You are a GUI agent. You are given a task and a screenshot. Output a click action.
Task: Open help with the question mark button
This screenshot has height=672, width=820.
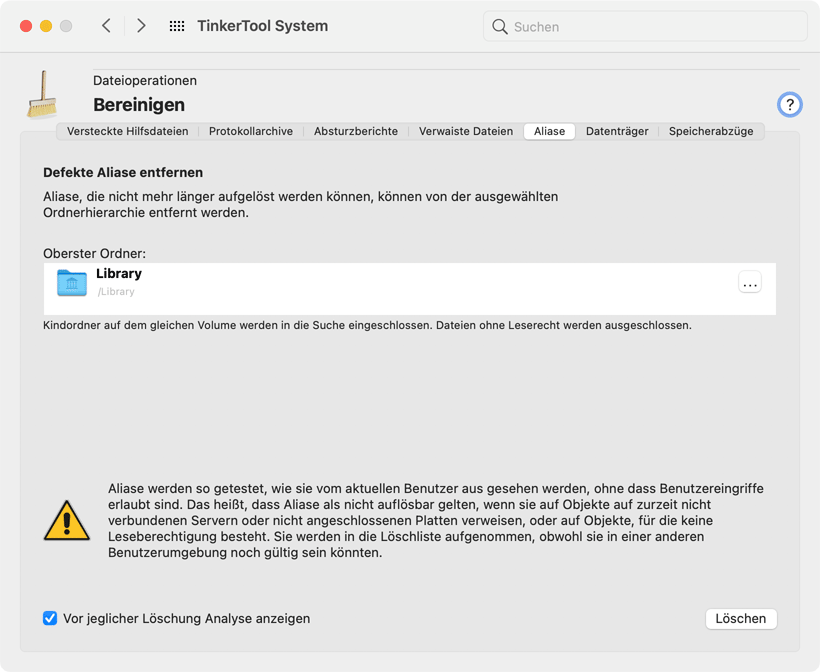[789, 105]
